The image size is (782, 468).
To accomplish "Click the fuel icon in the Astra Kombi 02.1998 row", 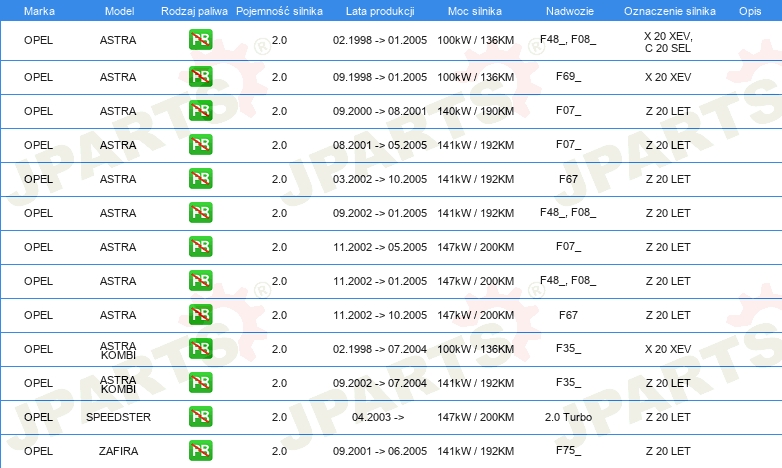I will (x=200, y=349).
